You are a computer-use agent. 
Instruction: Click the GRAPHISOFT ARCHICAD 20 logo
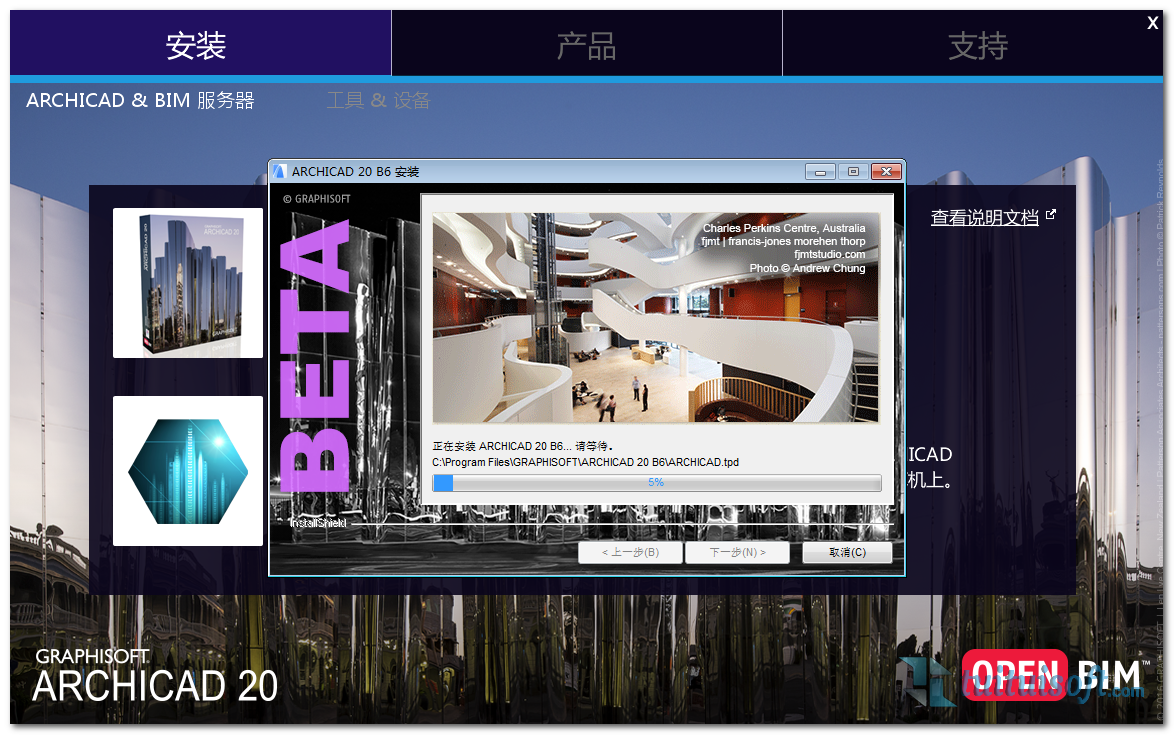click(x=155, y=677)
